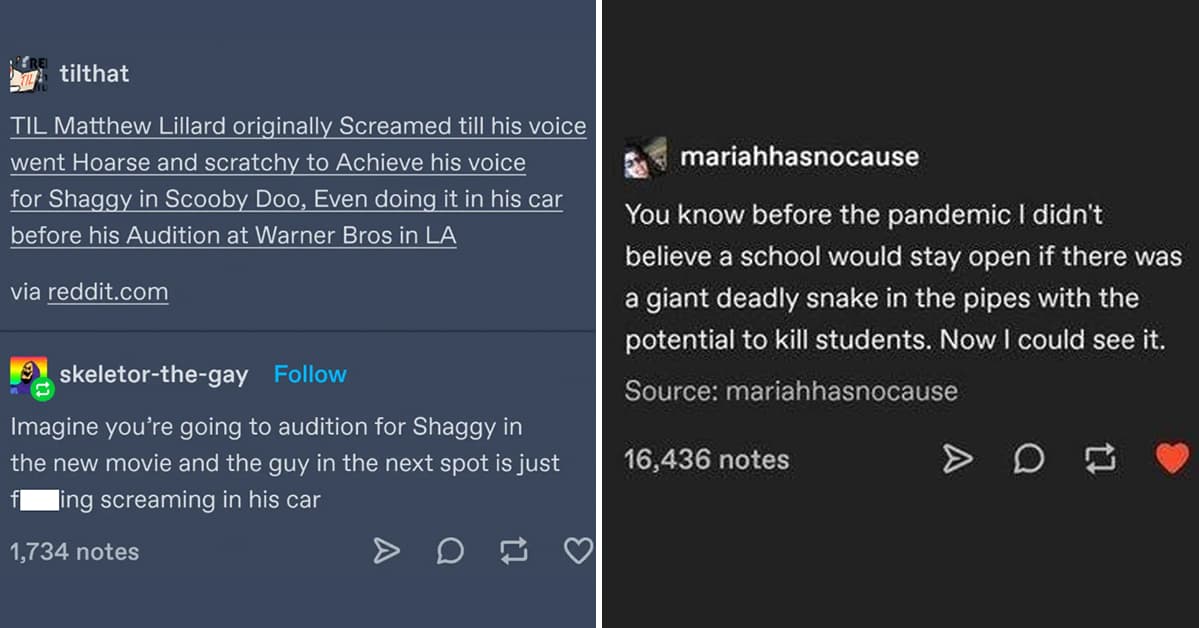View 16,436 notes on snake post
This screenshot has height=628, width=1199.
point(706,460)
